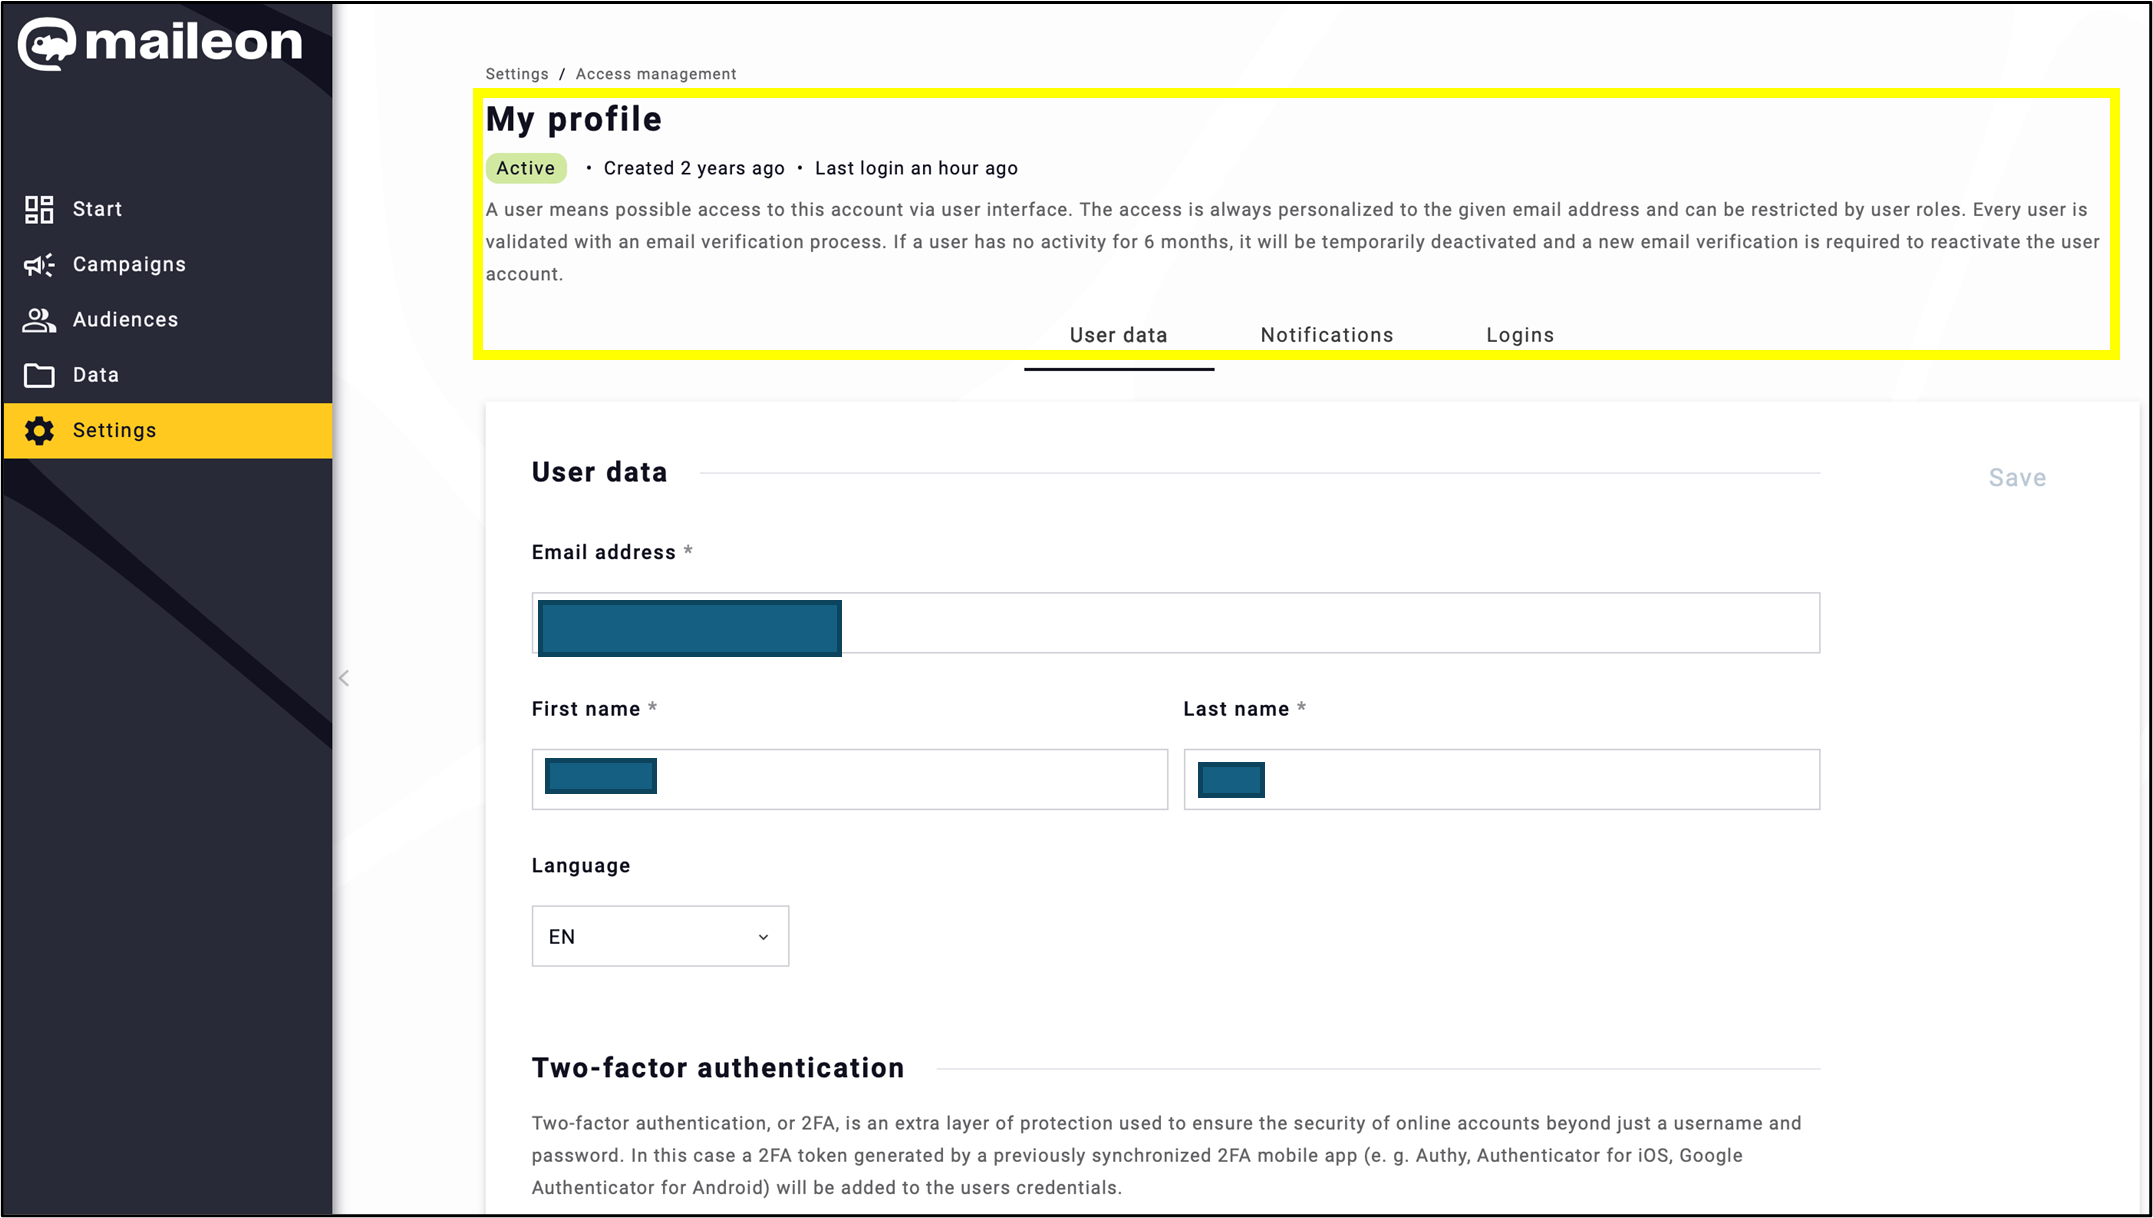This screenshot has height=1218, width=2153.
Task: Click the Audiences people icon
Action: [39, 319]
